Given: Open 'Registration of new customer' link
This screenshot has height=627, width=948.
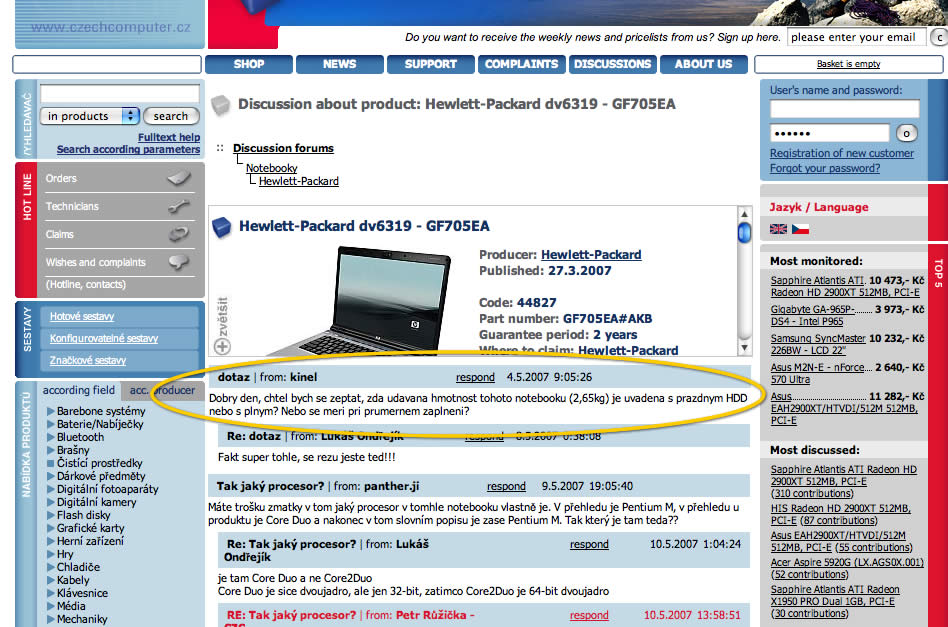Looking at the screenshot, I should click(841, 153).
